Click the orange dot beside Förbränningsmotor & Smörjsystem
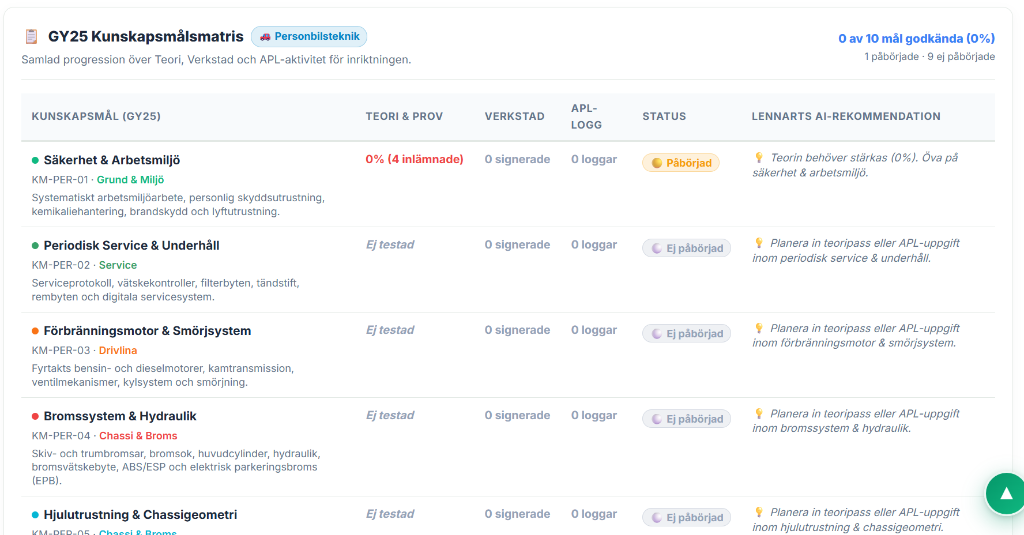 35,331
